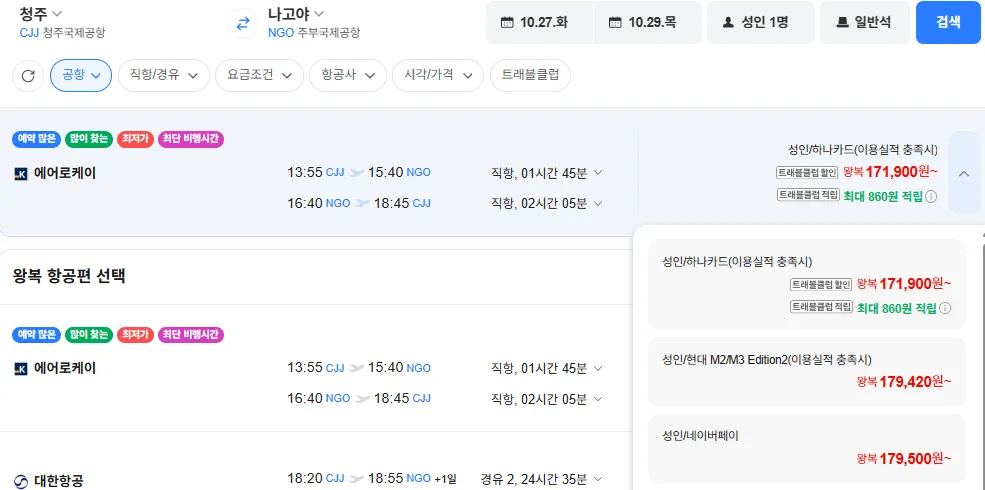Click 에어로케이 airline name in top summary
This screenshot has height=490, width=985.
65,173
